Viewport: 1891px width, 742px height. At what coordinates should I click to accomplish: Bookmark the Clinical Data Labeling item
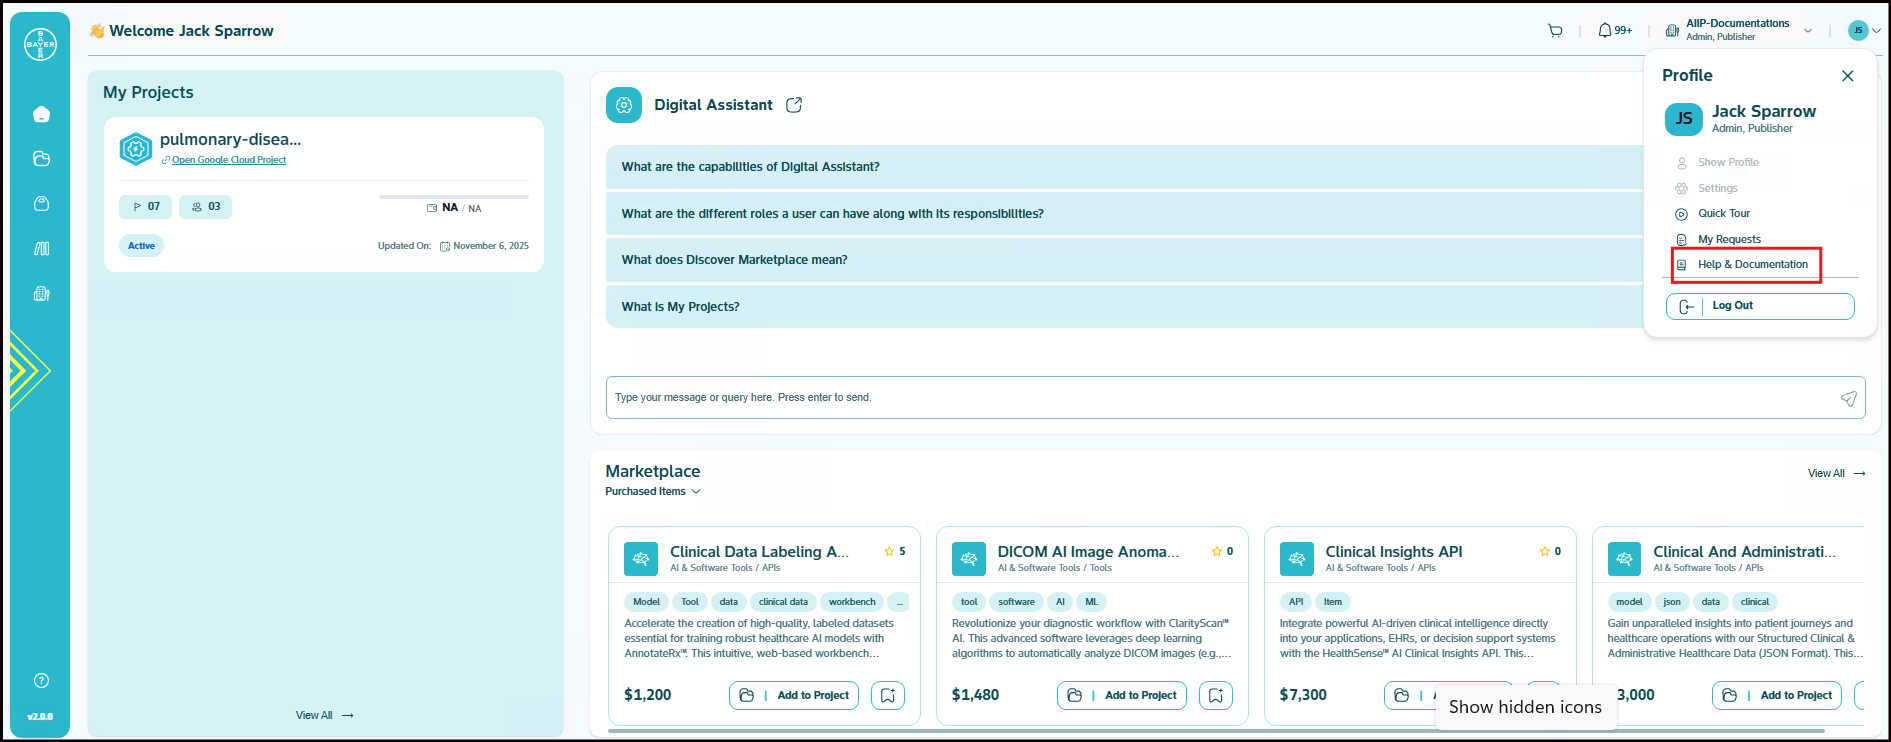point(888,695)
